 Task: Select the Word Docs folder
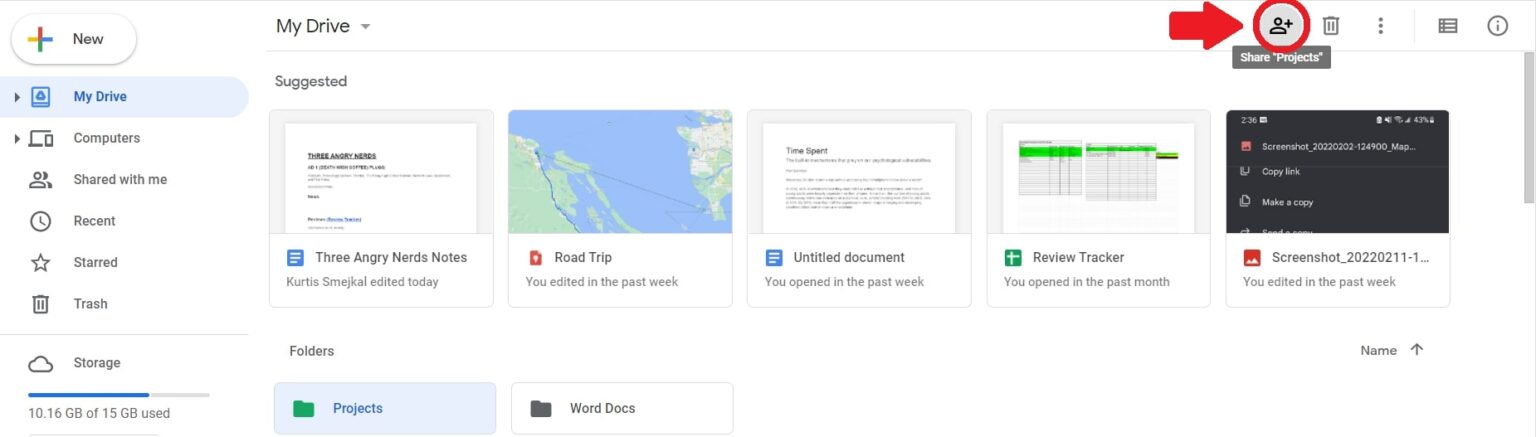[x=621, y=408]
